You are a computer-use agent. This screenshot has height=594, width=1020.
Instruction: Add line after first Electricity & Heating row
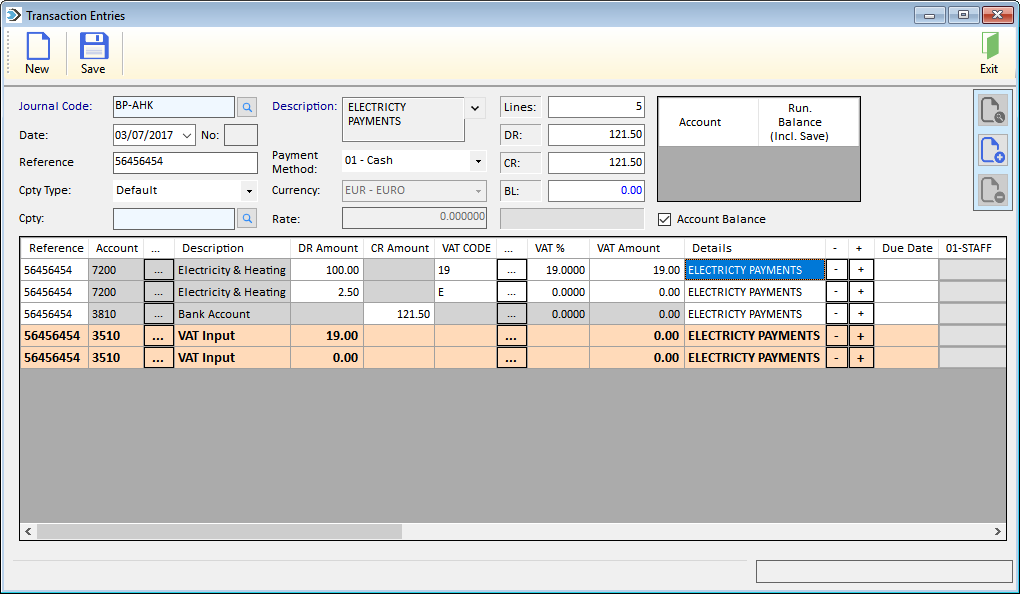pos(861,270)
